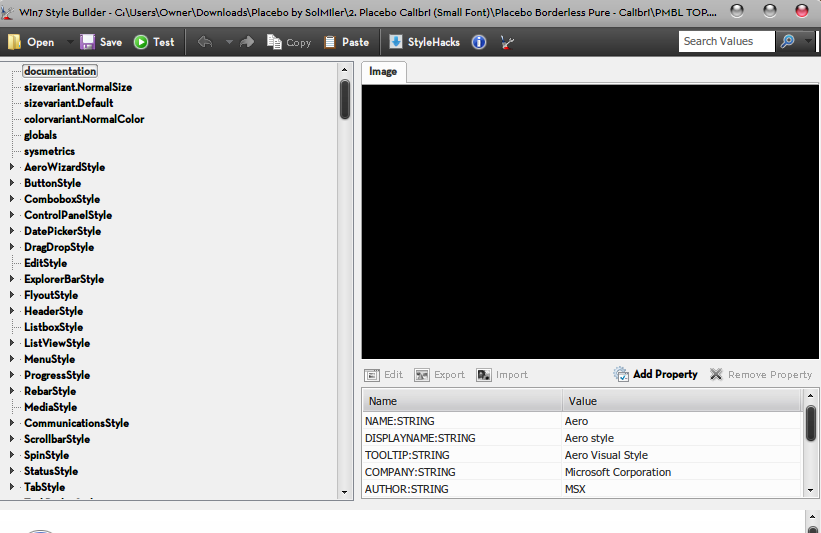Click the tree panel scrollbar thumb
Screen dimensions: 821x533
coord(345,99)
